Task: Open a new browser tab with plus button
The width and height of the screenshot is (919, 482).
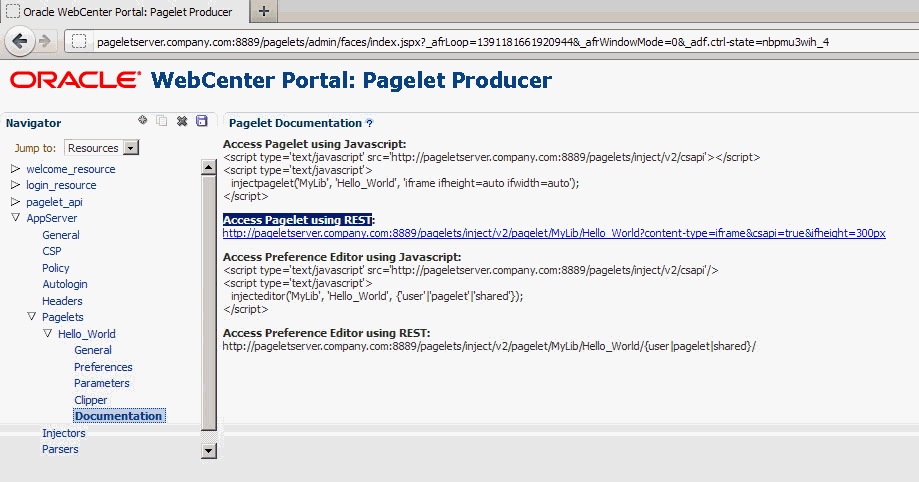Action: click(264, 11)
